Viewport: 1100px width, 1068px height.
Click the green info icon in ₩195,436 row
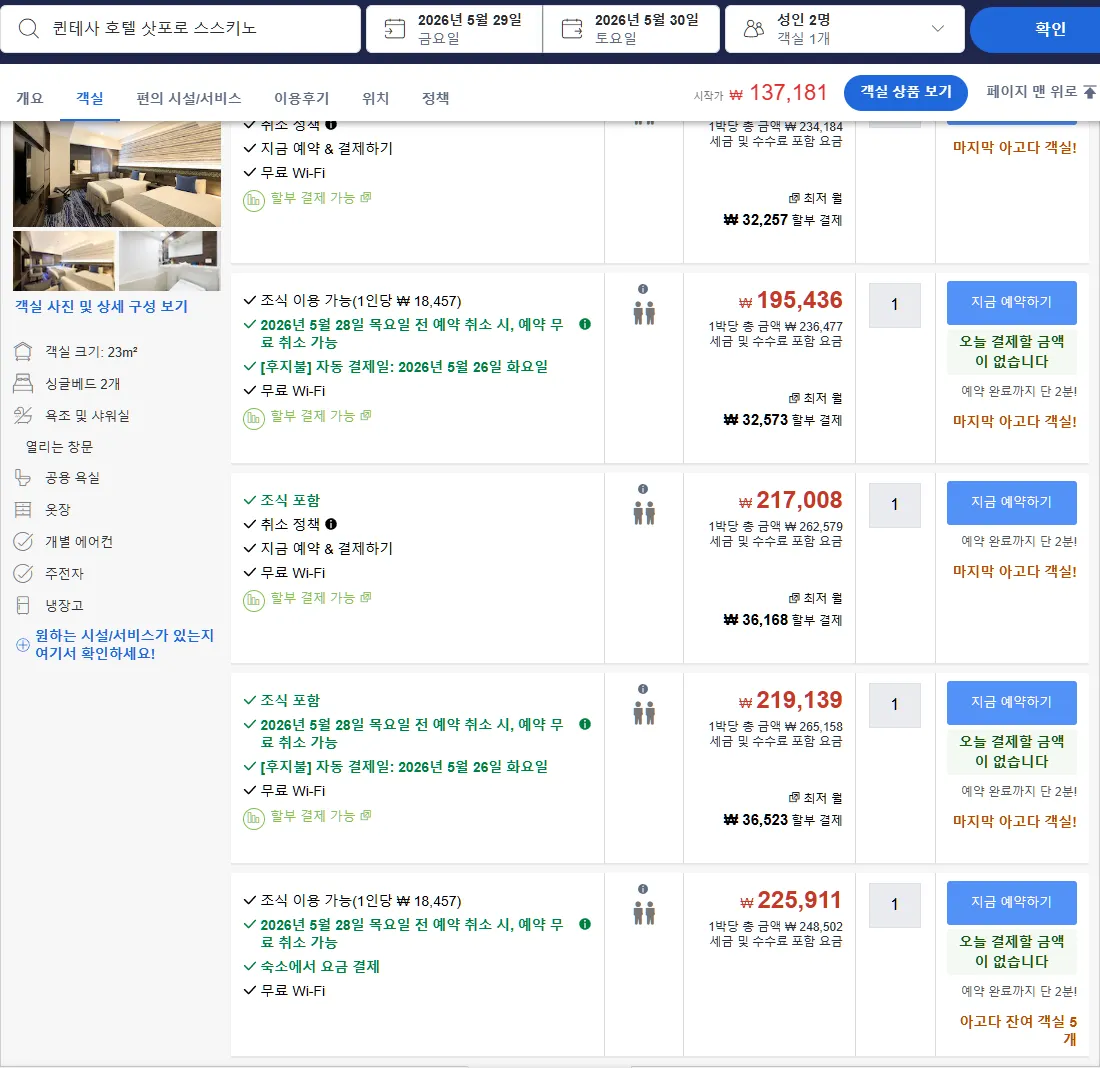coord(585,324)
